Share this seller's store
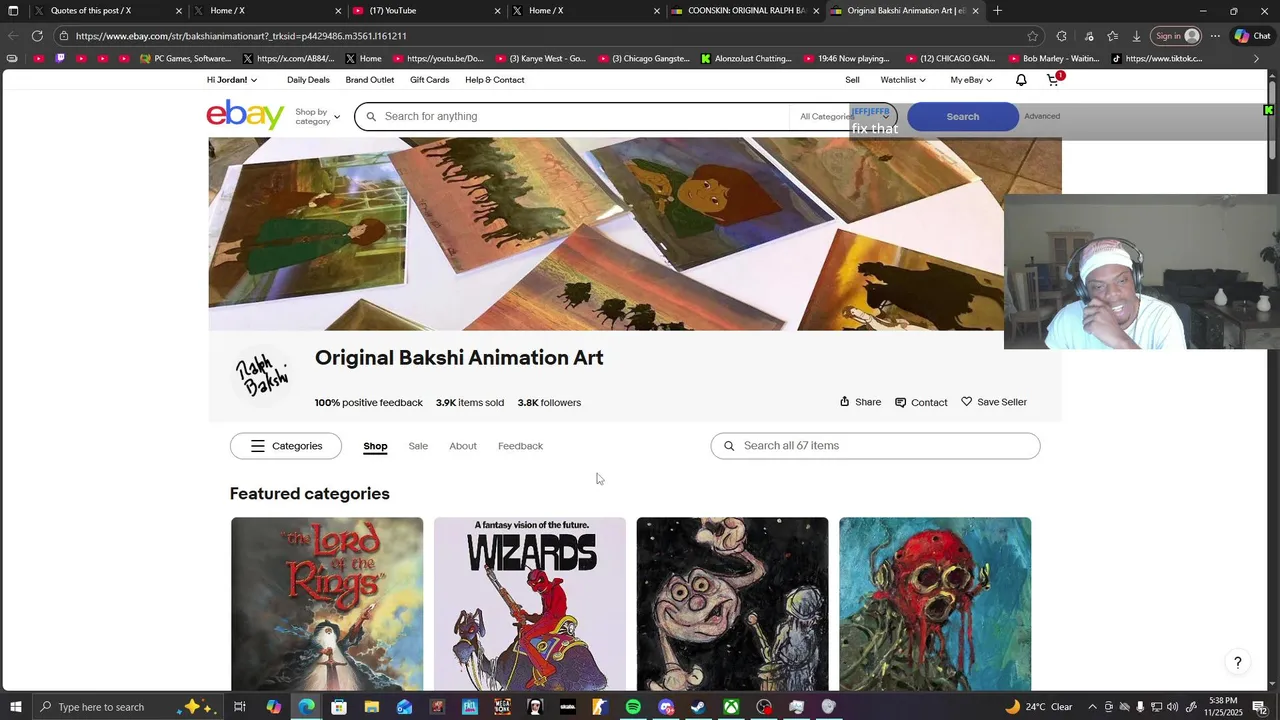Screen dimensions: 1280x720 860,402
